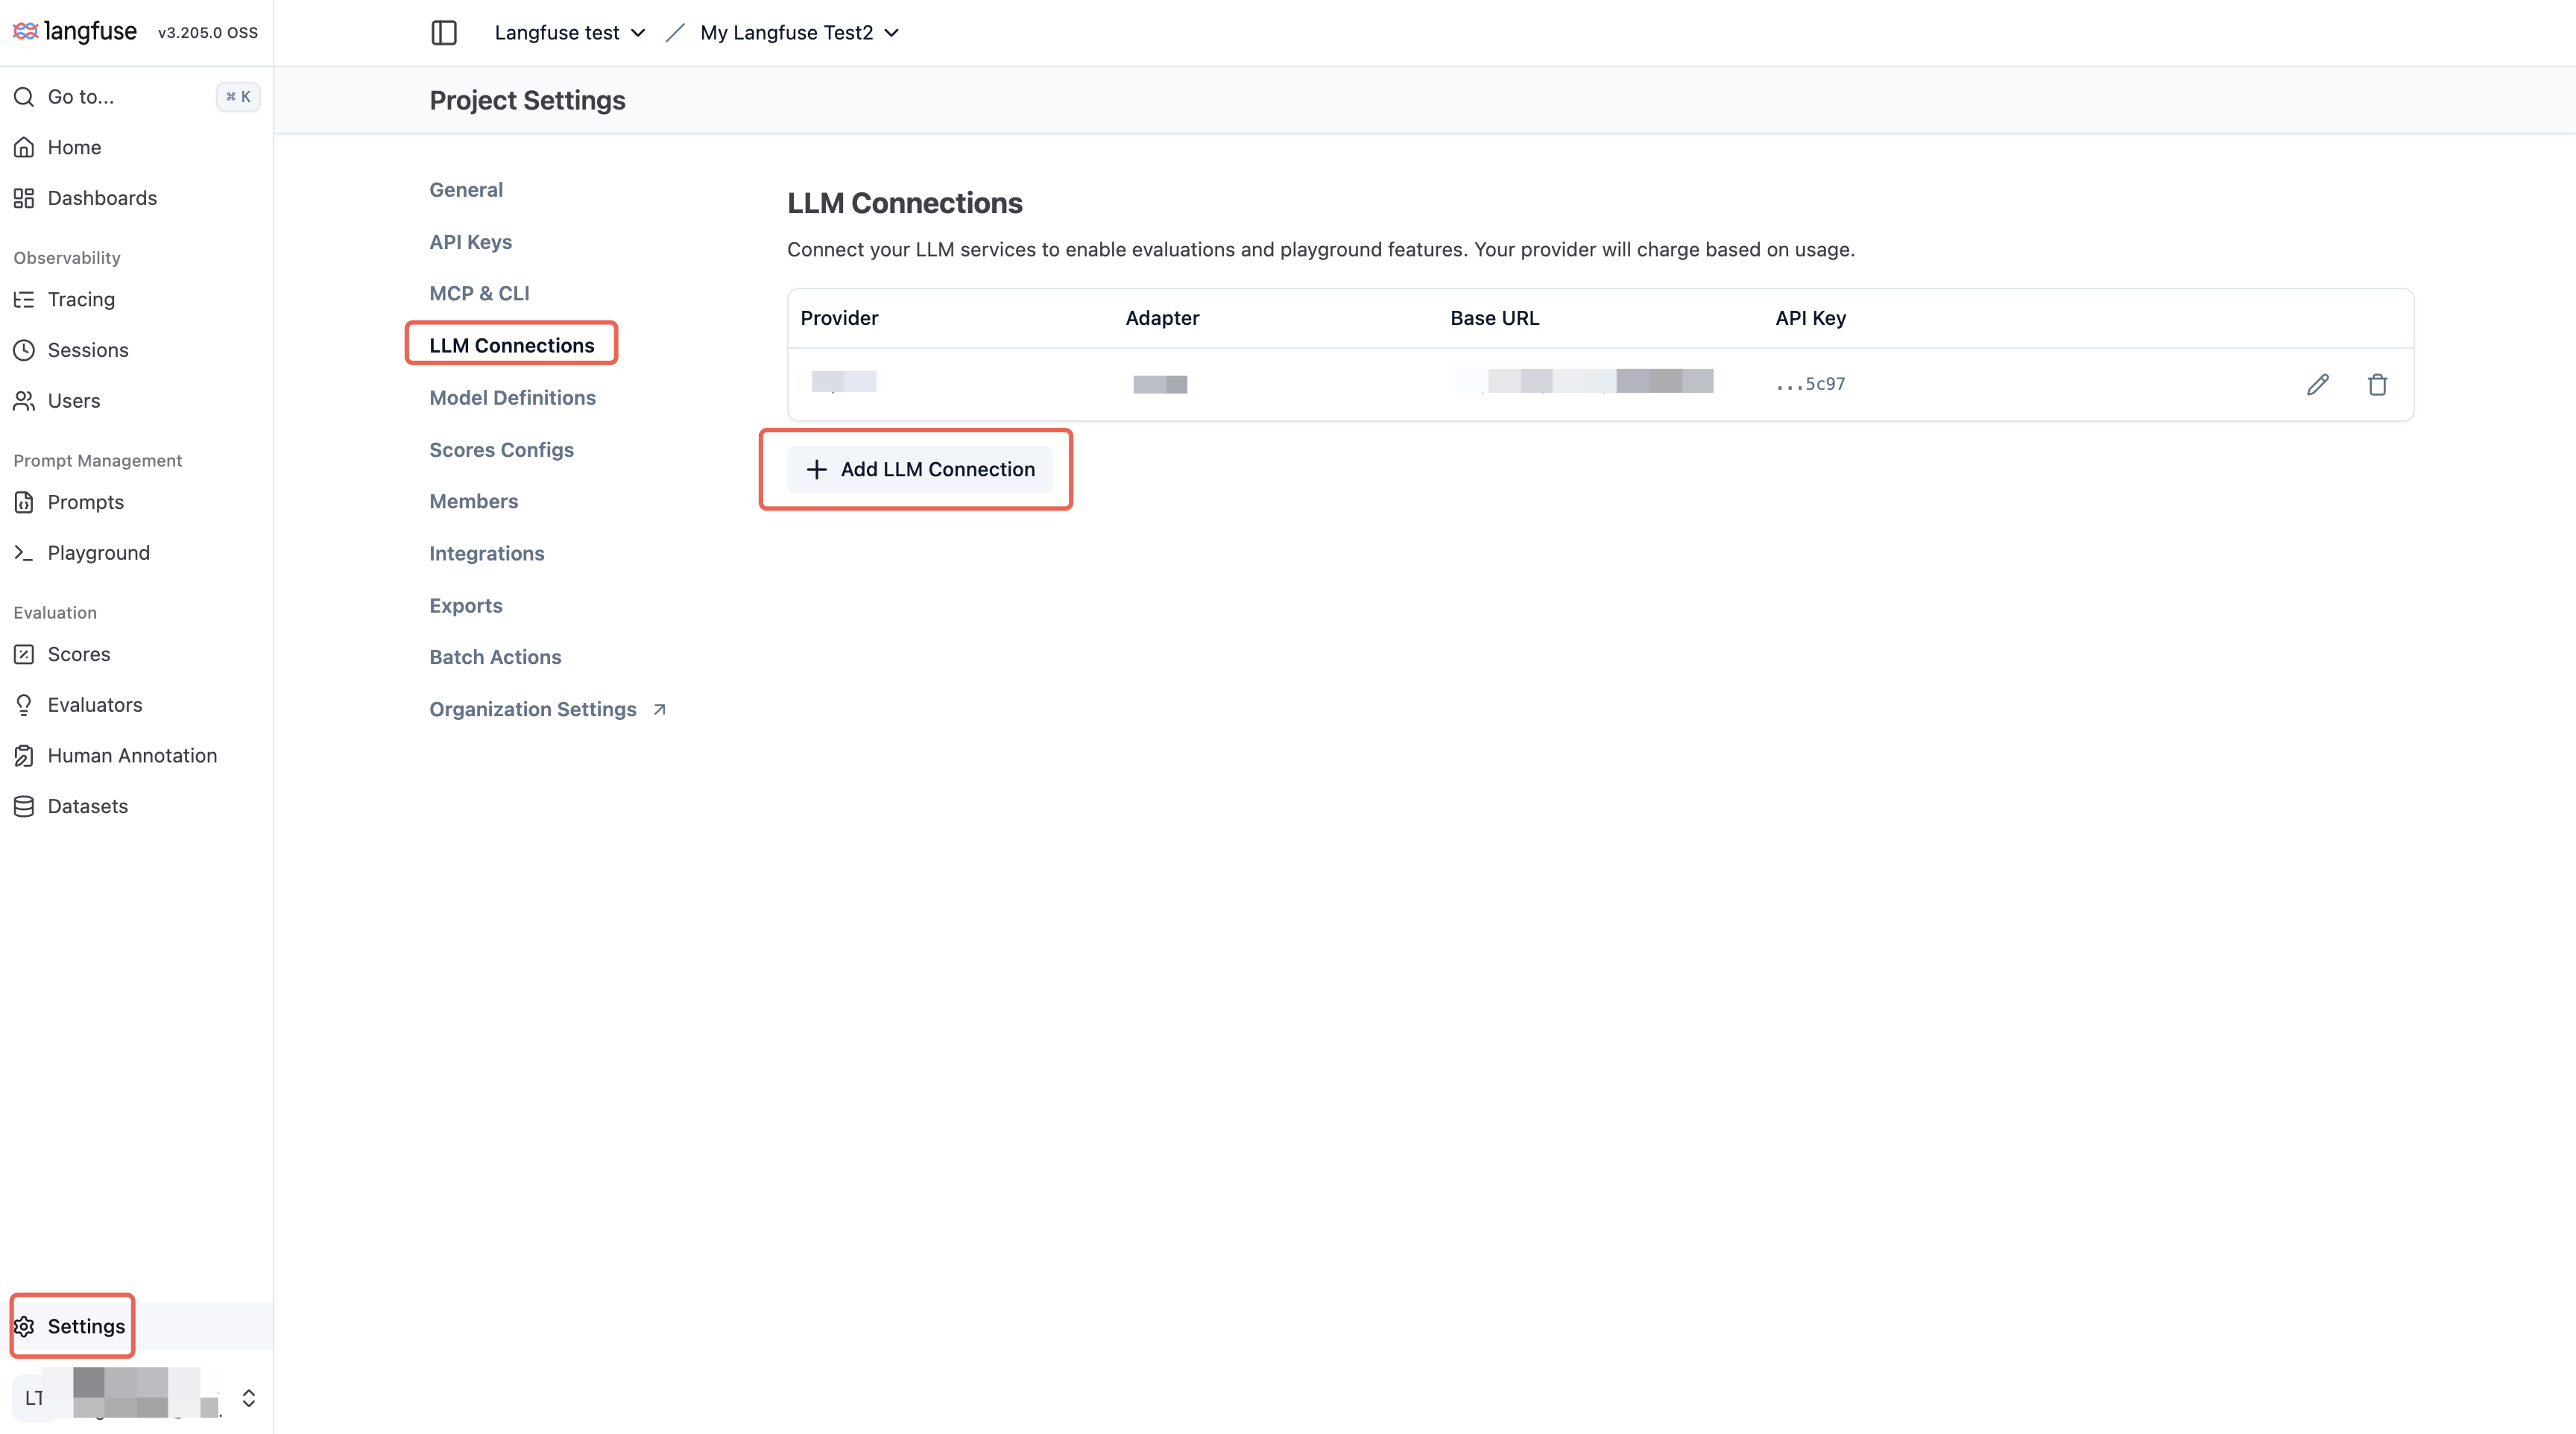Click the Adapter column header
The width and height of the screenshot is (2576, 1434).
tap(1162, 318)
